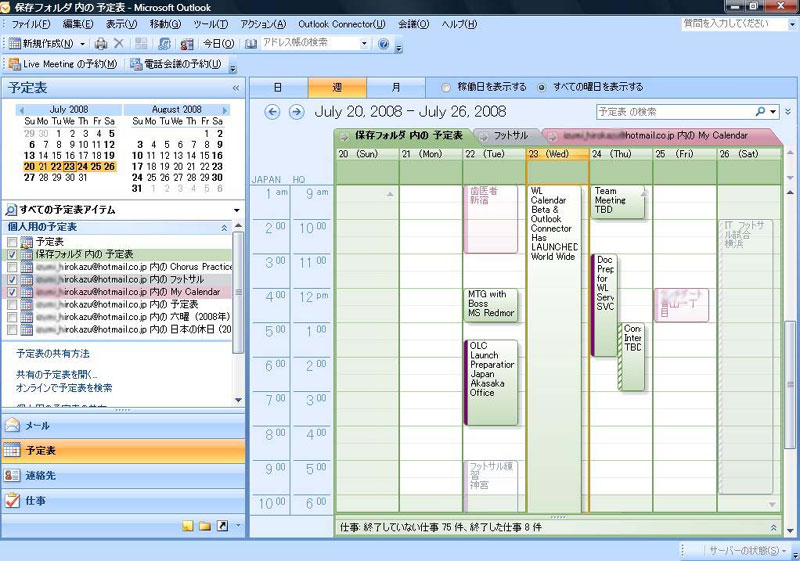Click in 予定表の検索 search field

675,111
